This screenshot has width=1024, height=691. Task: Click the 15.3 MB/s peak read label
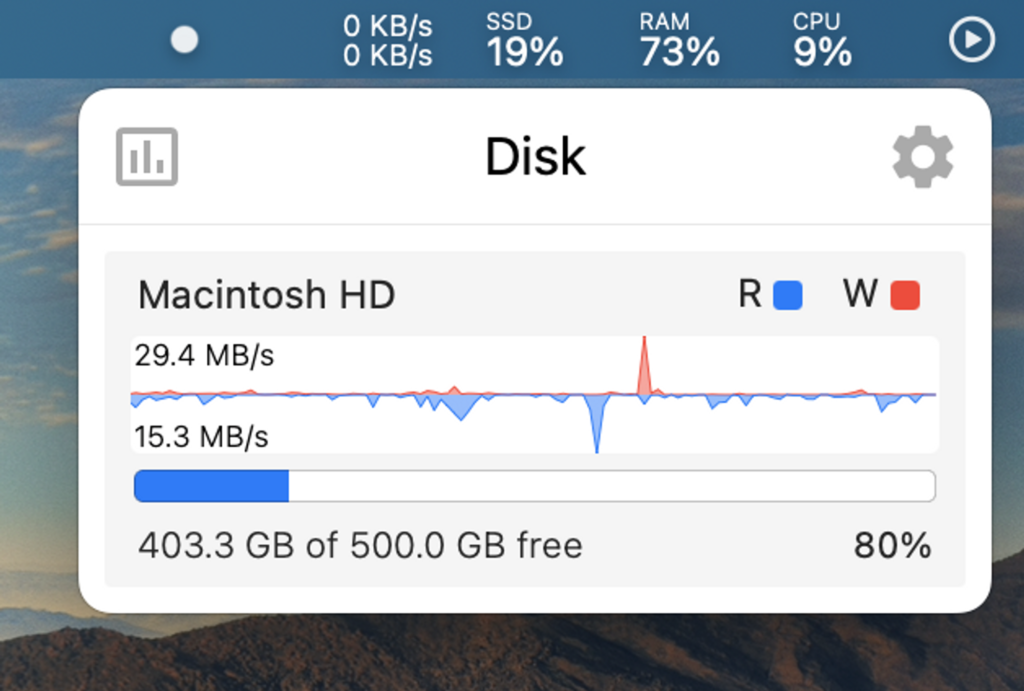(201, 437)
